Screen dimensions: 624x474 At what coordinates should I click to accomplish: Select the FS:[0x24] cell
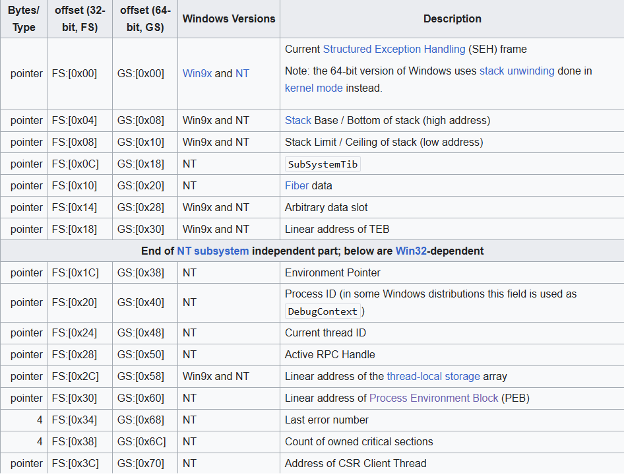pos(80,333)
